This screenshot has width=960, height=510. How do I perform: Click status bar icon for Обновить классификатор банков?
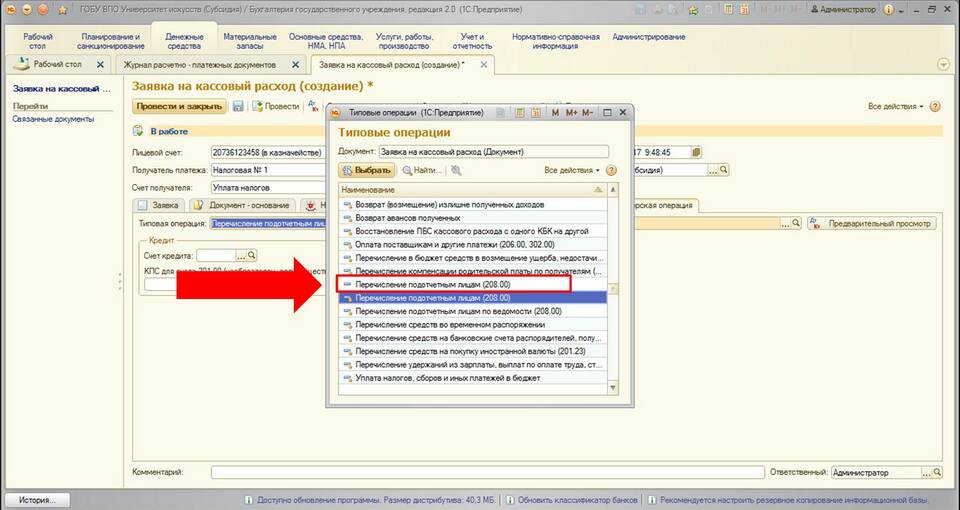[x=510, y=500]
